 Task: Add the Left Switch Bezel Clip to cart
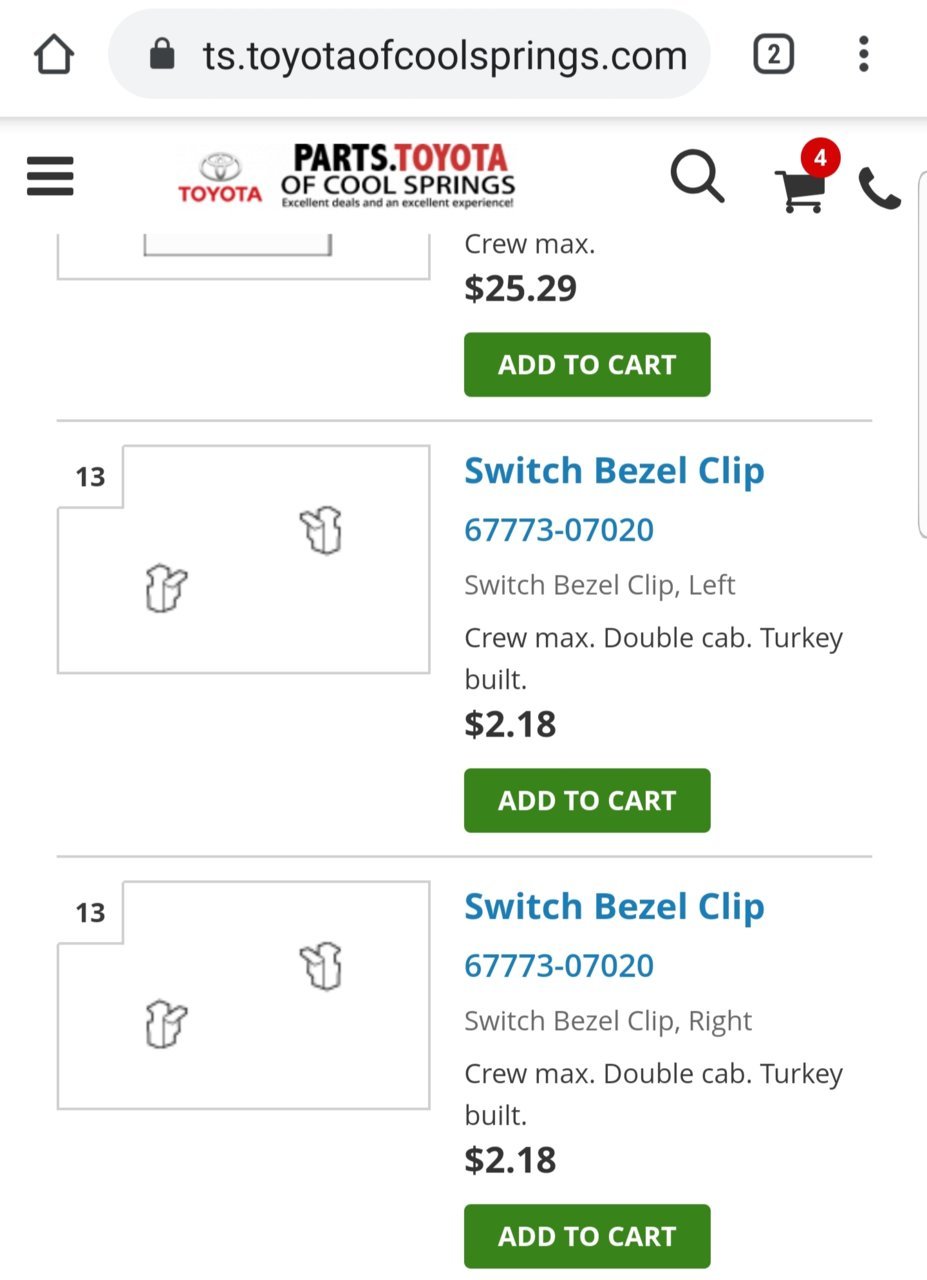(587, 800)
